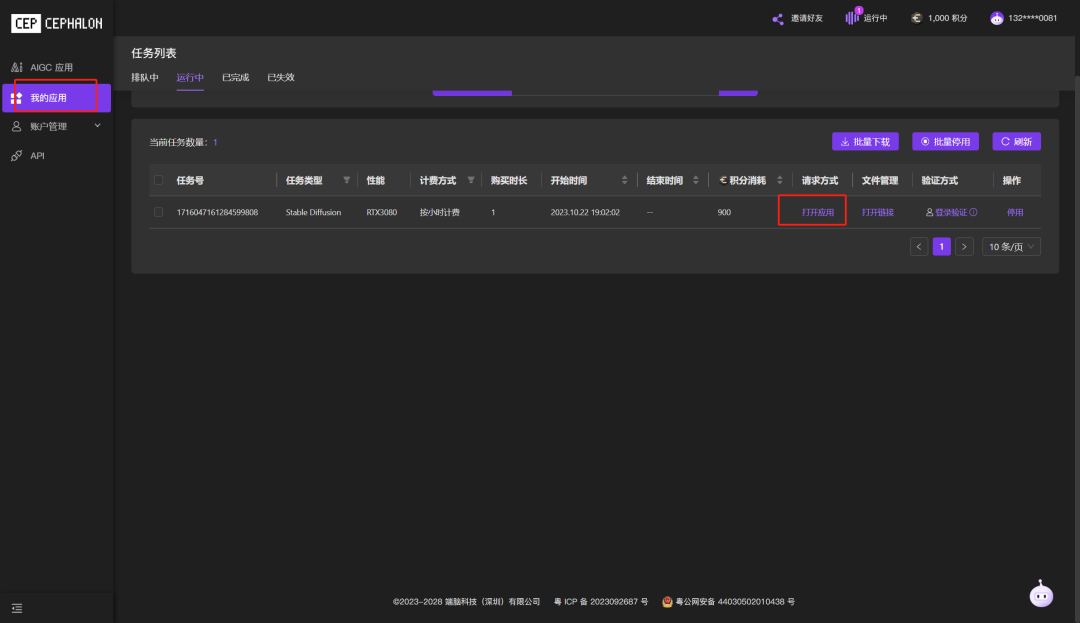1080x623 pixels.
Task: Switch to the 已完成 tab
Action: coord(235,78)
